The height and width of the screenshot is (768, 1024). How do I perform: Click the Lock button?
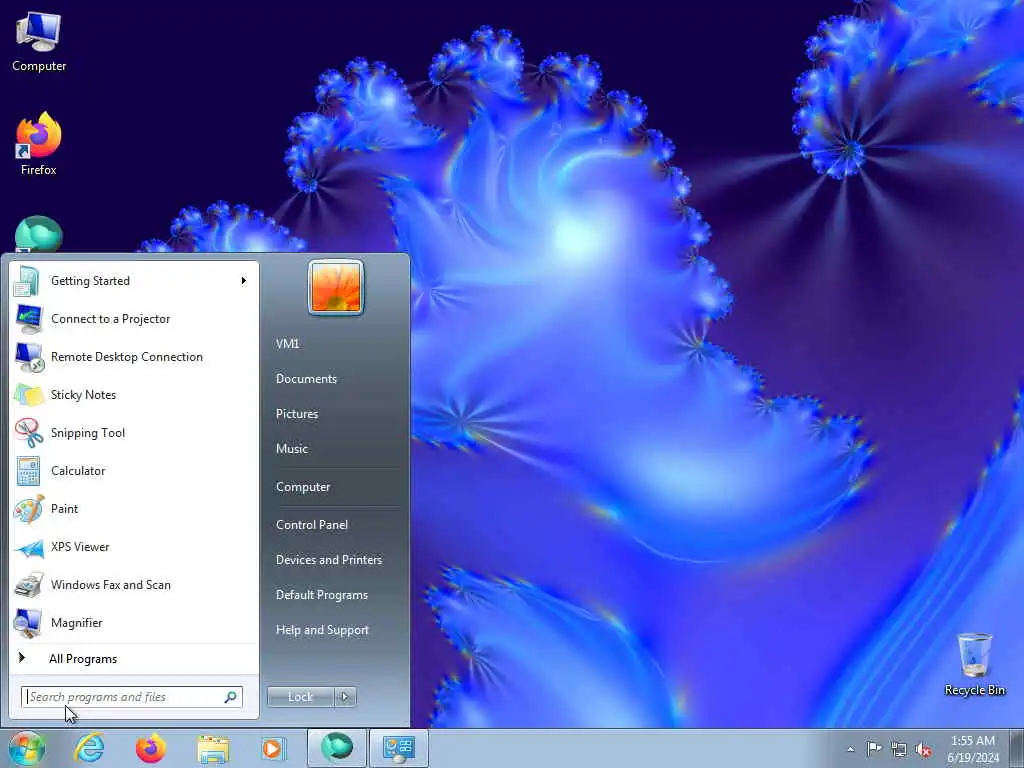click(300, 697)
